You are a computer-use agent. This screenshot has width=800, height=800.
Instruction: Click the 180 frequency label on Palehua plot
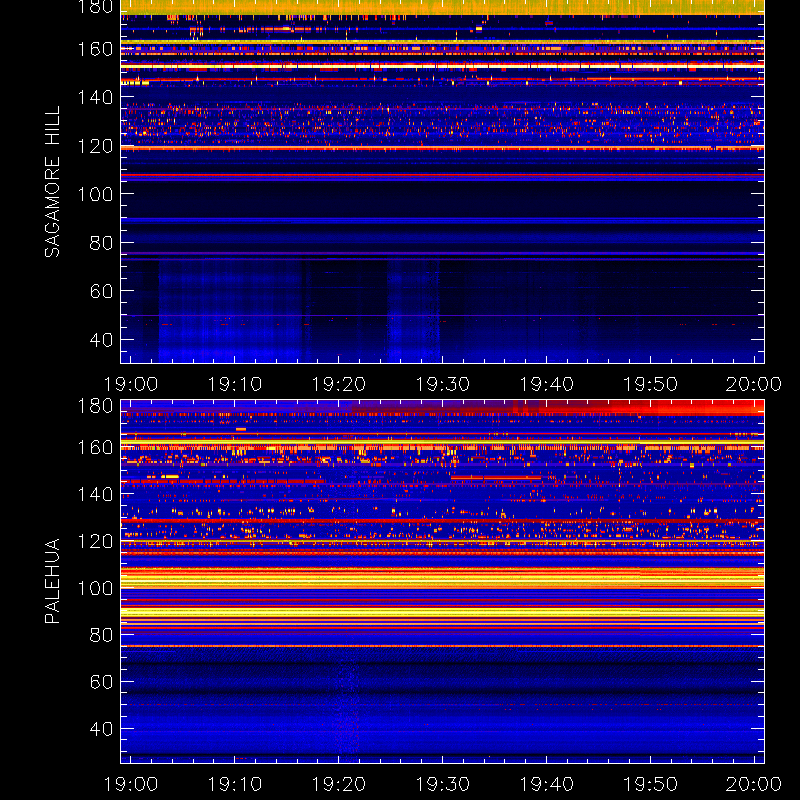(95, 406)
